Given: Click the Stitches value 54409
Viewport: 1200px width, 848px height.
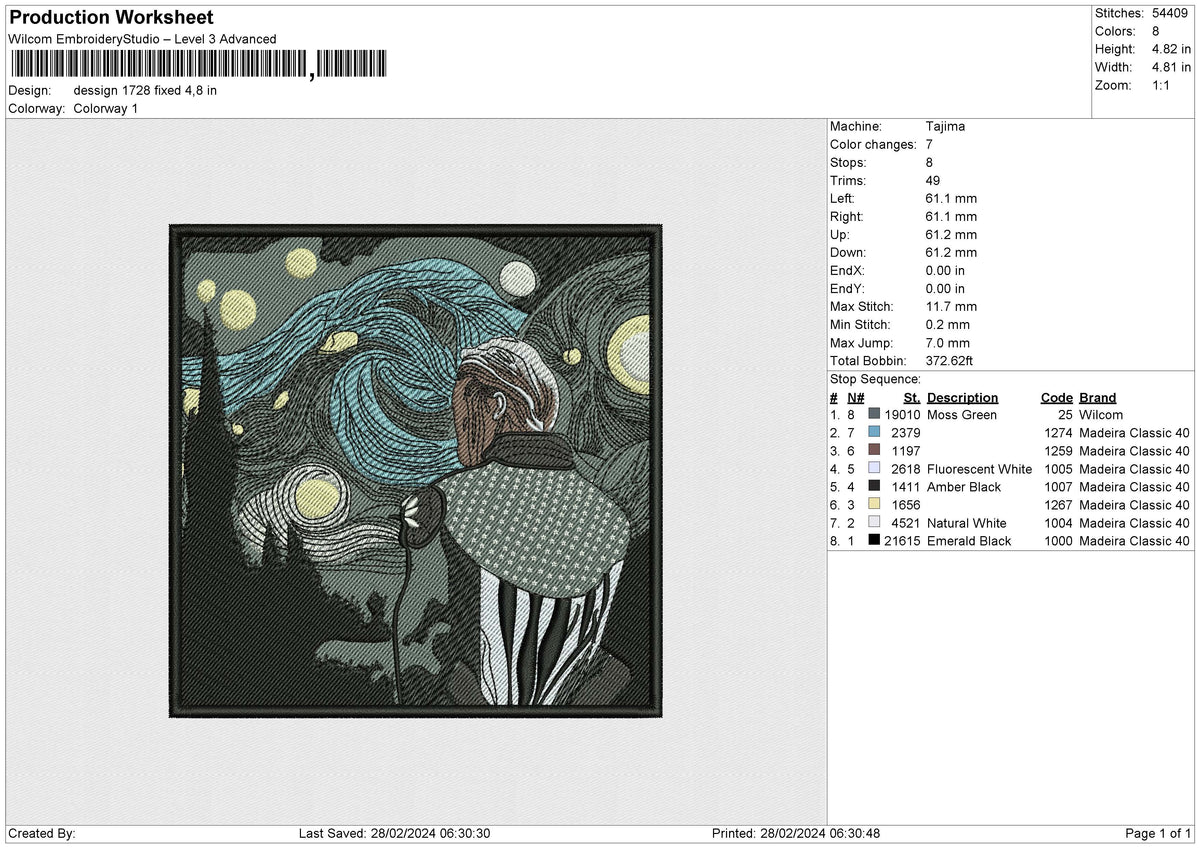Looking at the screenshot, I should [x=1170, y=13].
